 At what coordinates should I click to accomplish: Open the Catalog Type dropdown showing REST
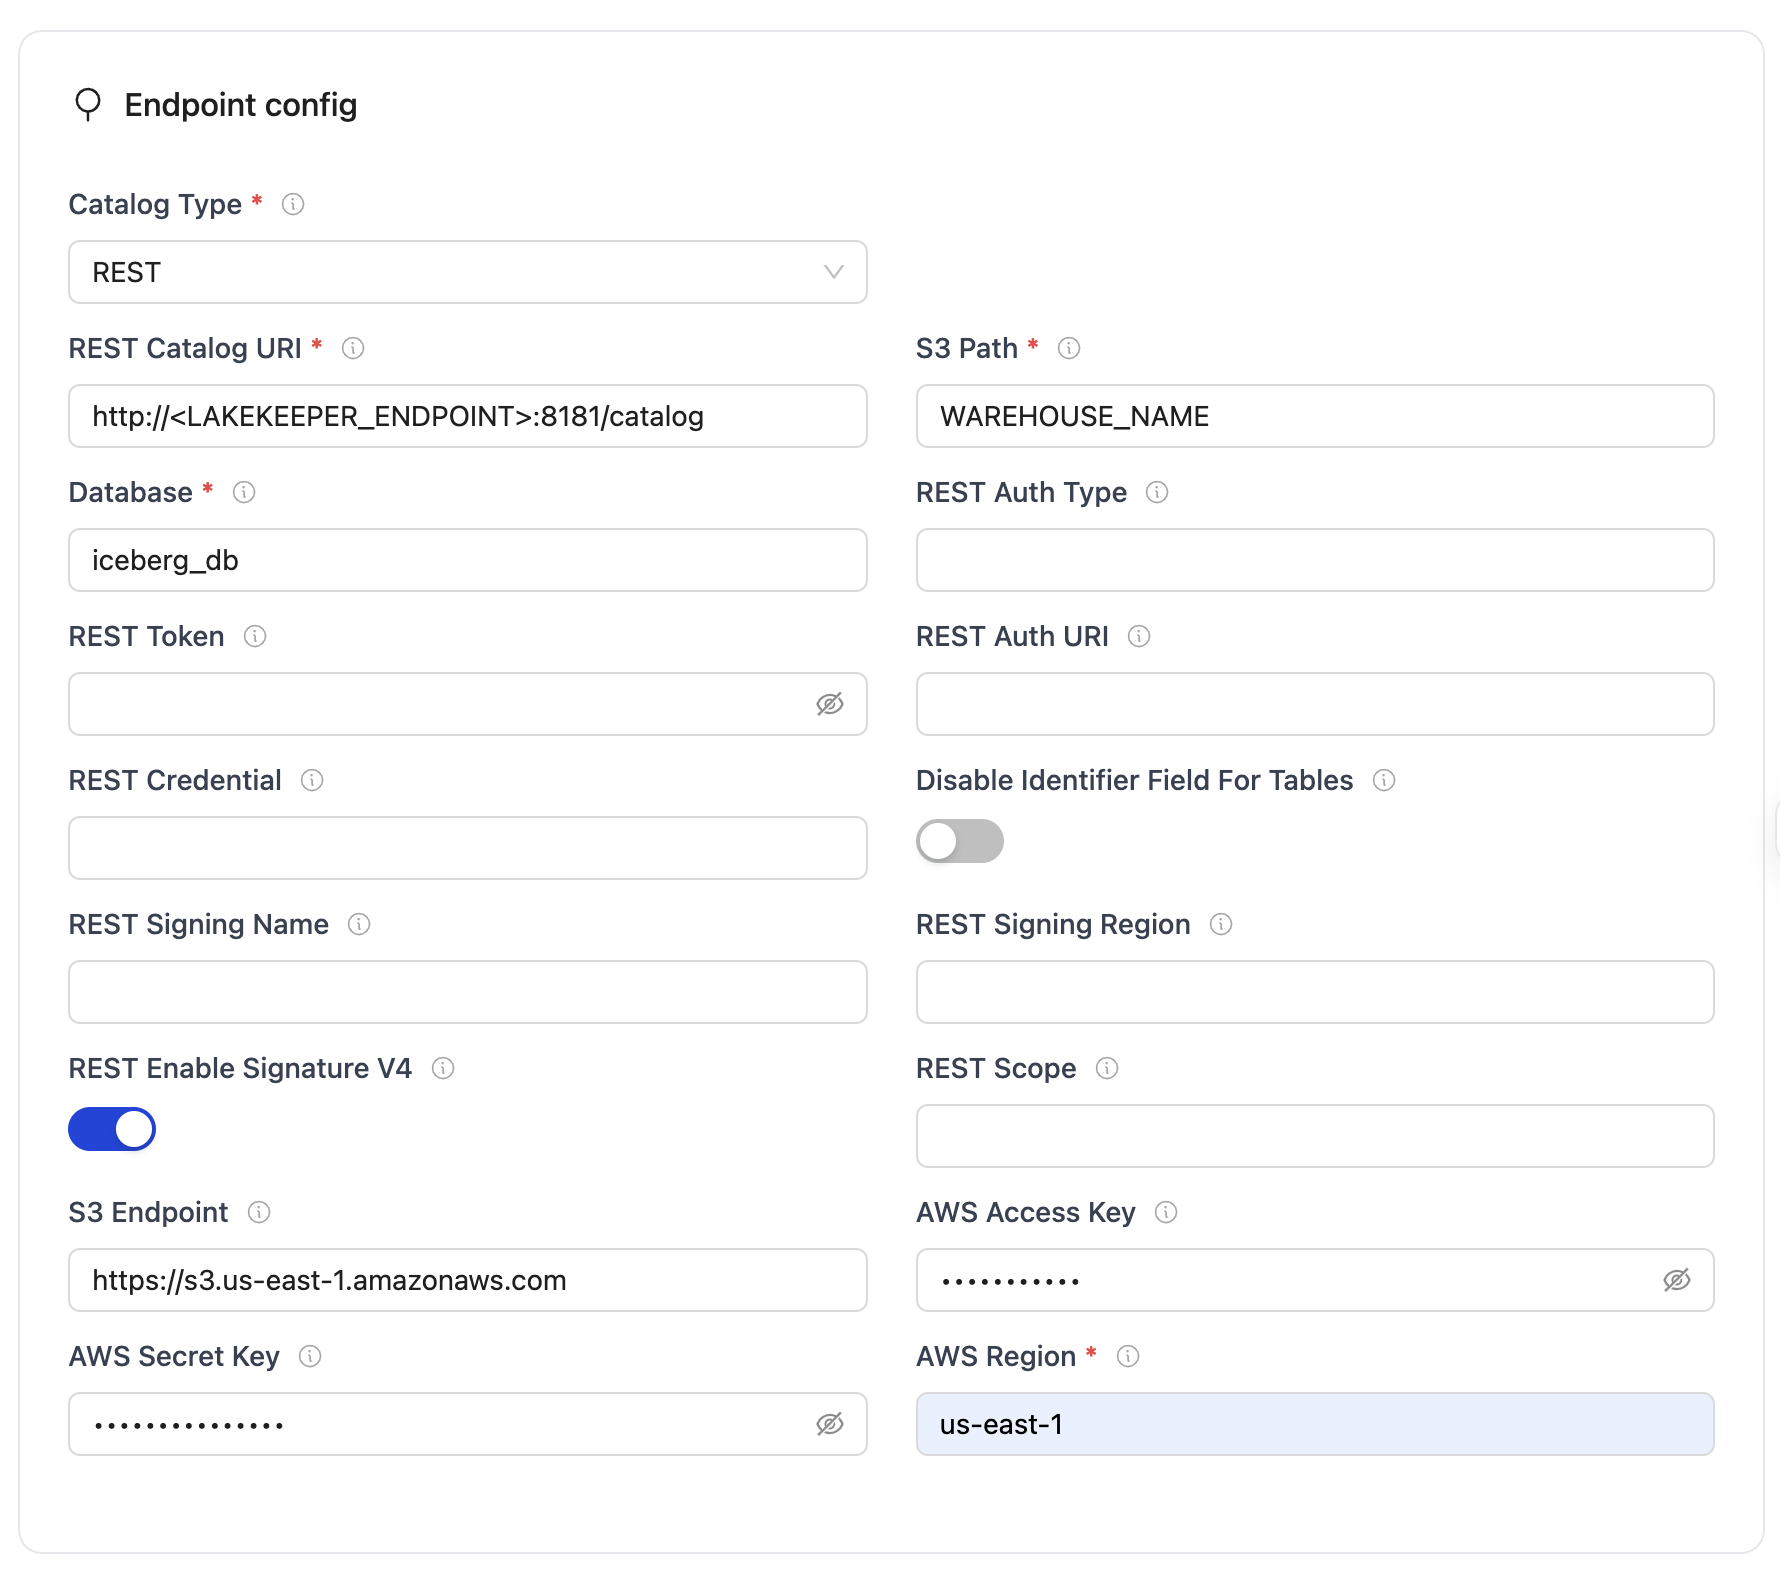467,272
